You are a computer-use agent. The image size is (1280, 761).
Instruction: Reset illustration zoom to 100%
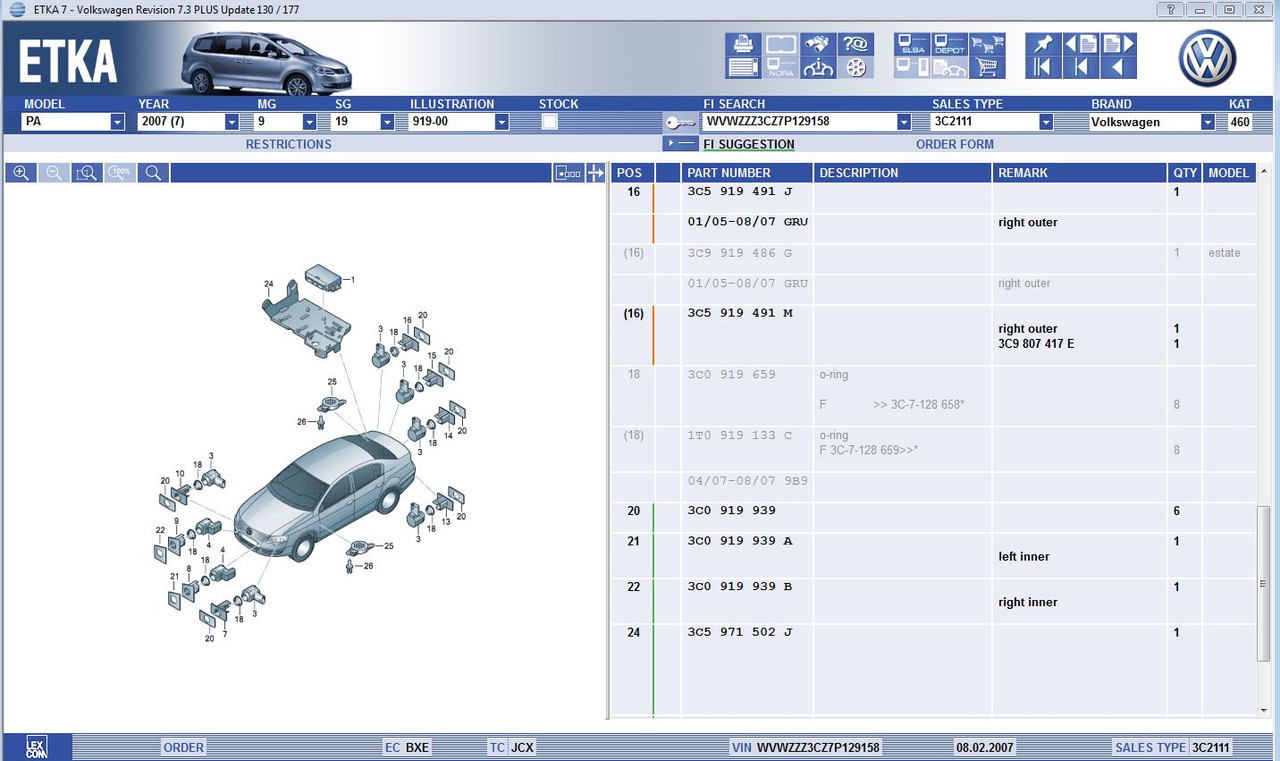(x=120, y=173)
